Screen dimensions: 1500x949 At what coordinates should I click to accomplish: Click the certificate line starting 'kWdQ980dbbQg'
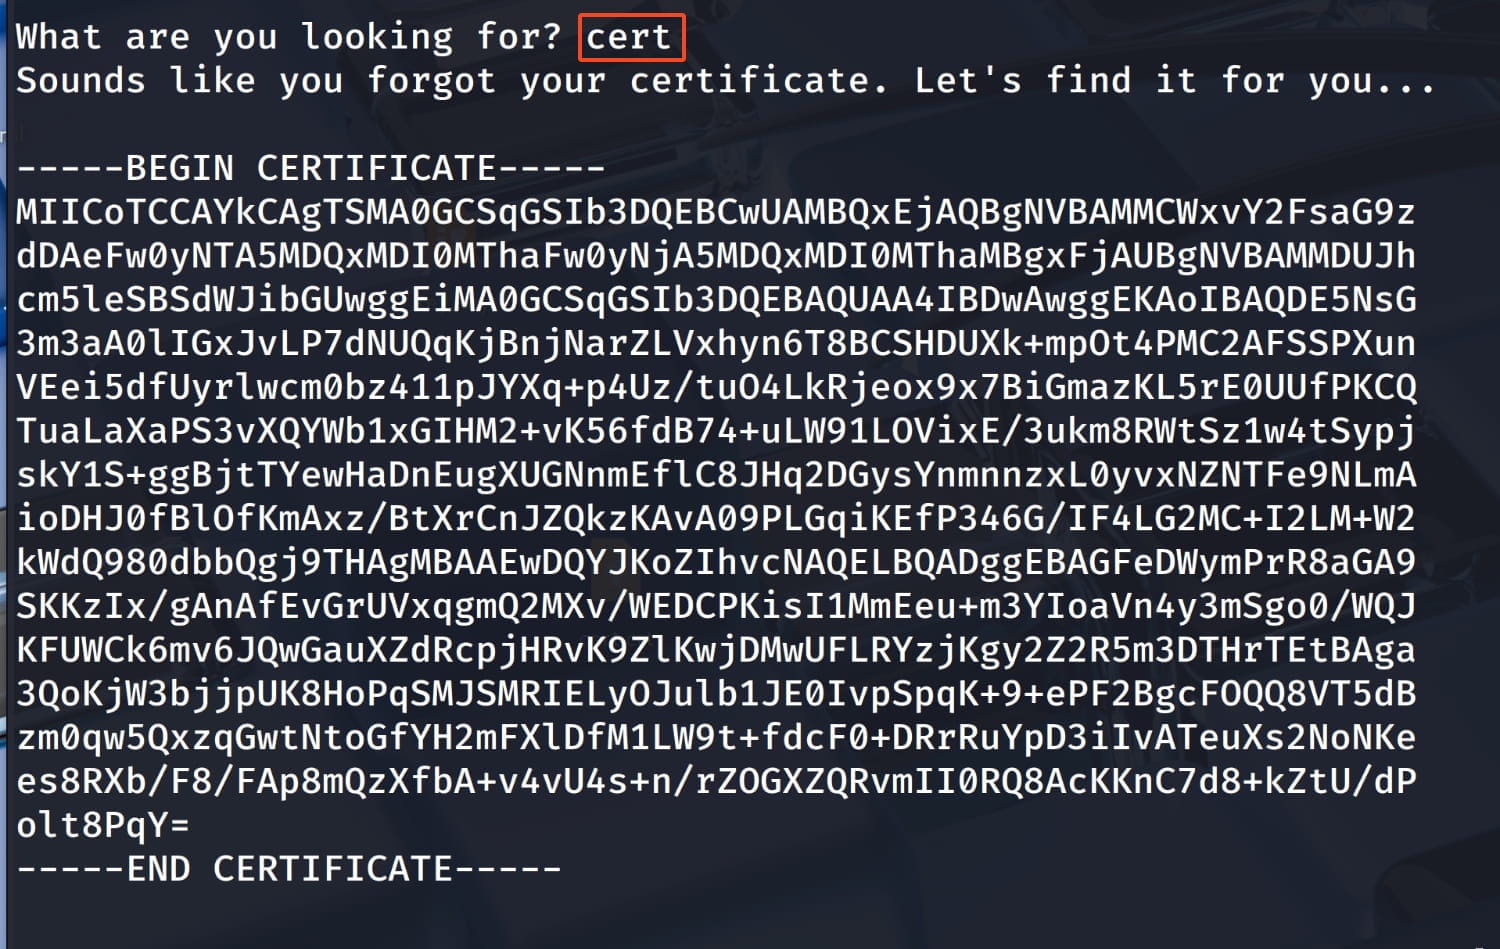(716, 562)
